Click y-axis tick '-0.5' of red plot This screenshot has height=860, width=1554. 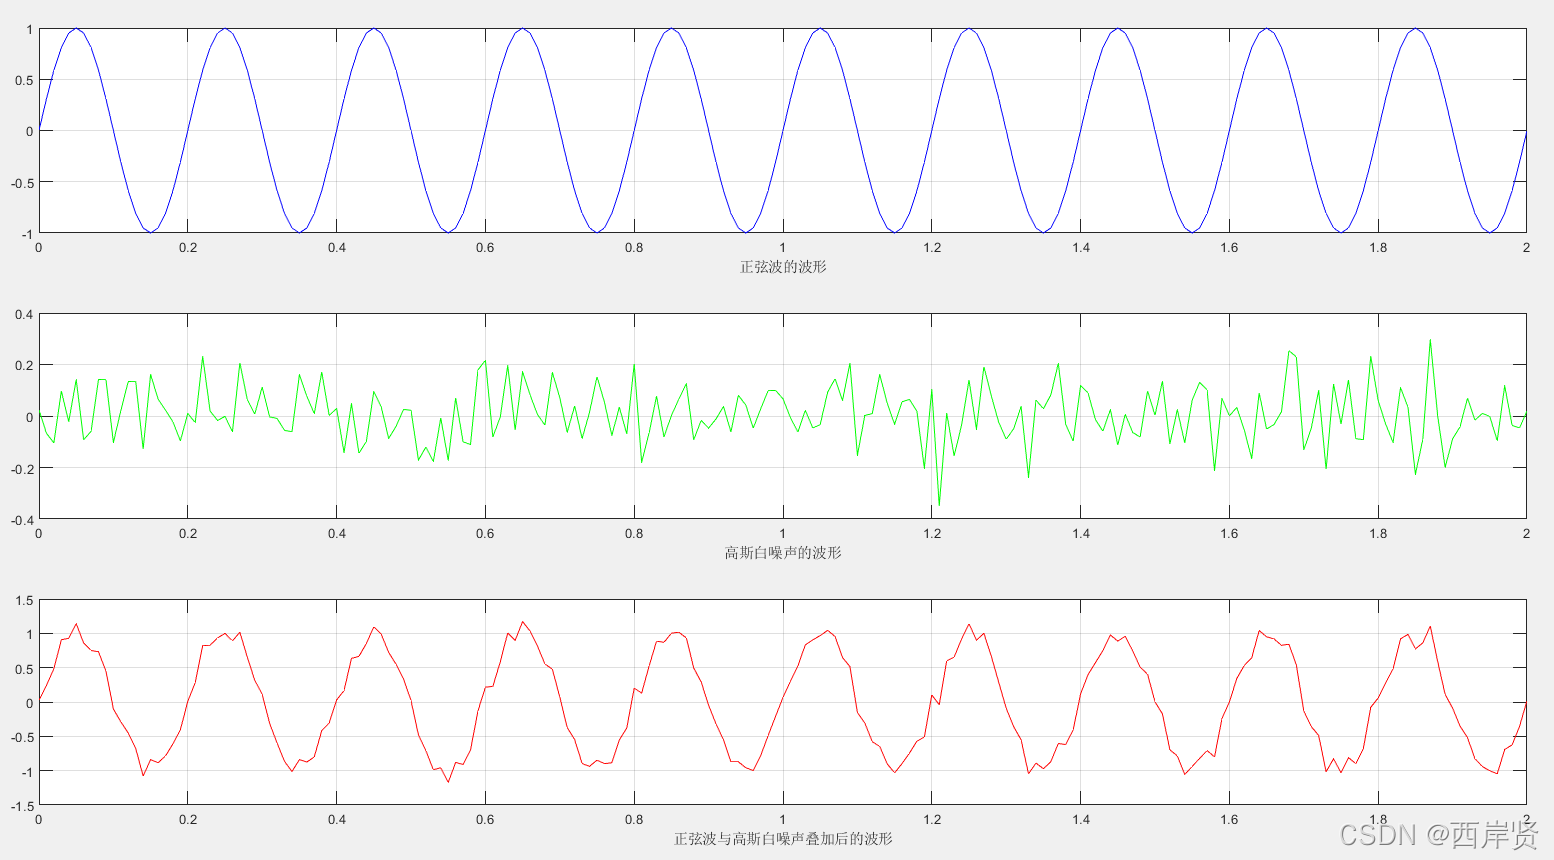(x=22, y=737)
